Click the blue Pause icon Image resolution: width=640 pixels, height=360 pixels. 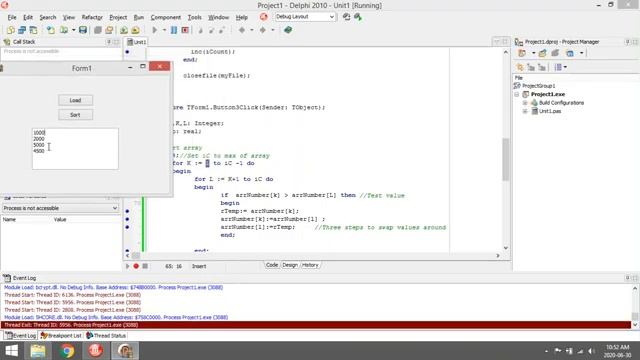174,30
